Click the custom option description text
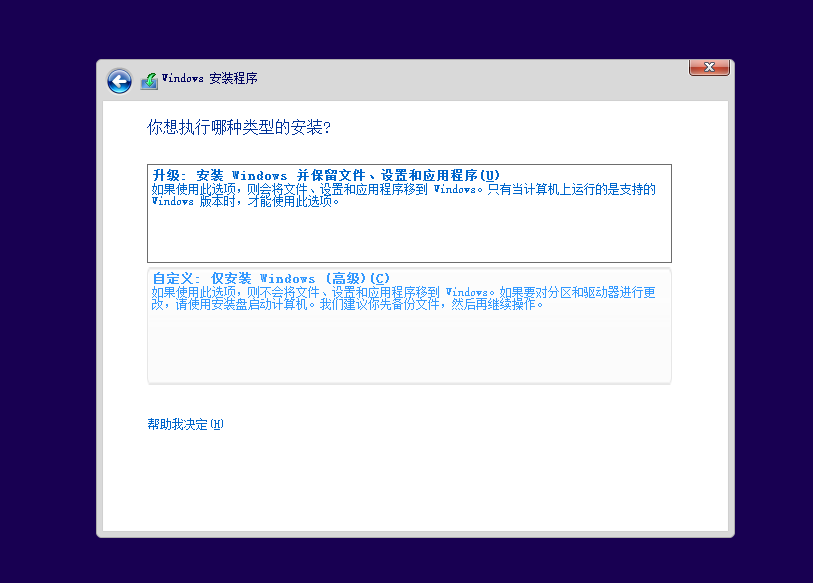Image resolution: width=813 pixels, height=583 pixels. coord(400,298)
